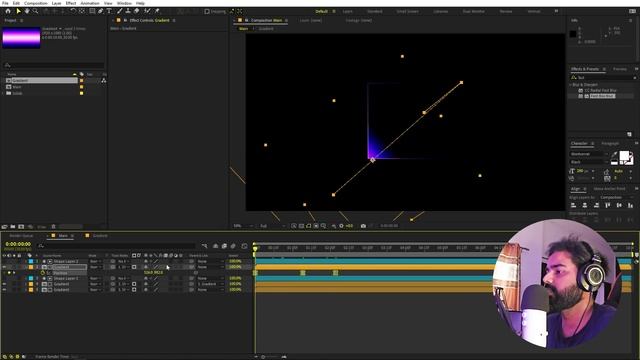This screenshot has width=640, height=360.
Task: Open the viewer magnification percentage dropdown
Action: coord(243,226)
